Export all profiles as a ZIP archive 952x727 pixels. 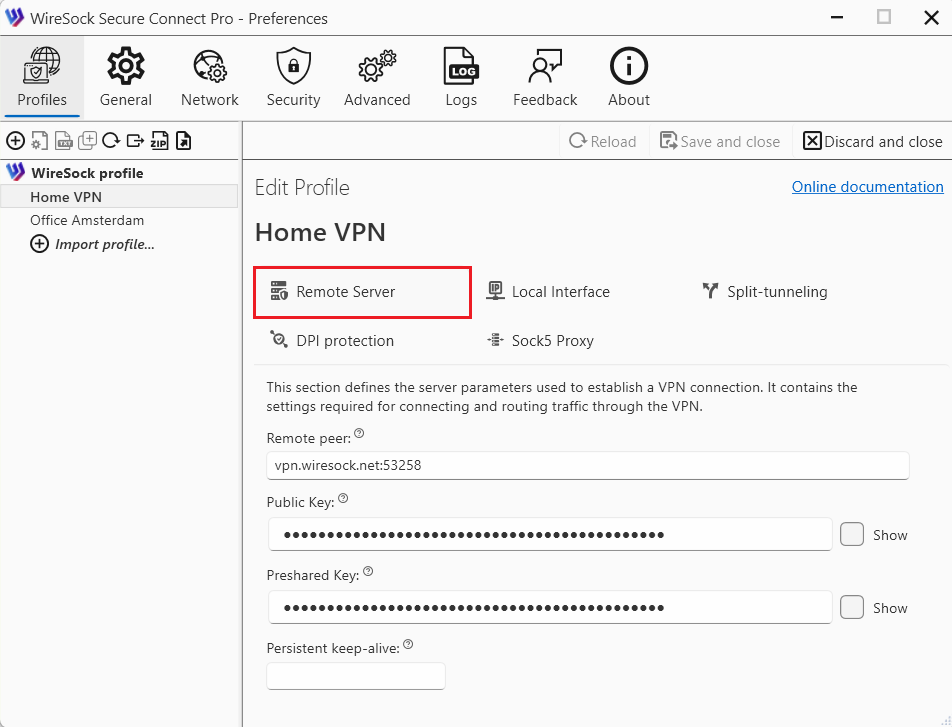tap(159, 140)
